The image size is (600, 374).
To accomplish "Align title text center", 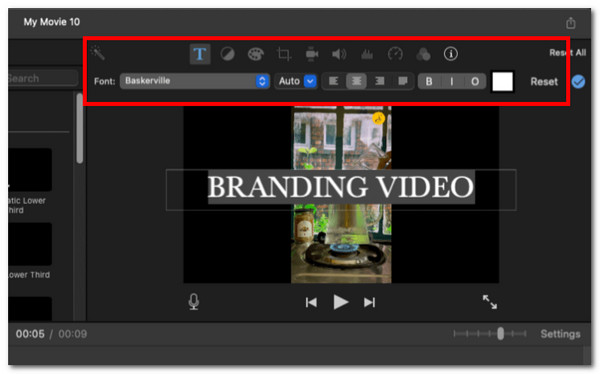I will click(x=356, y=81).
